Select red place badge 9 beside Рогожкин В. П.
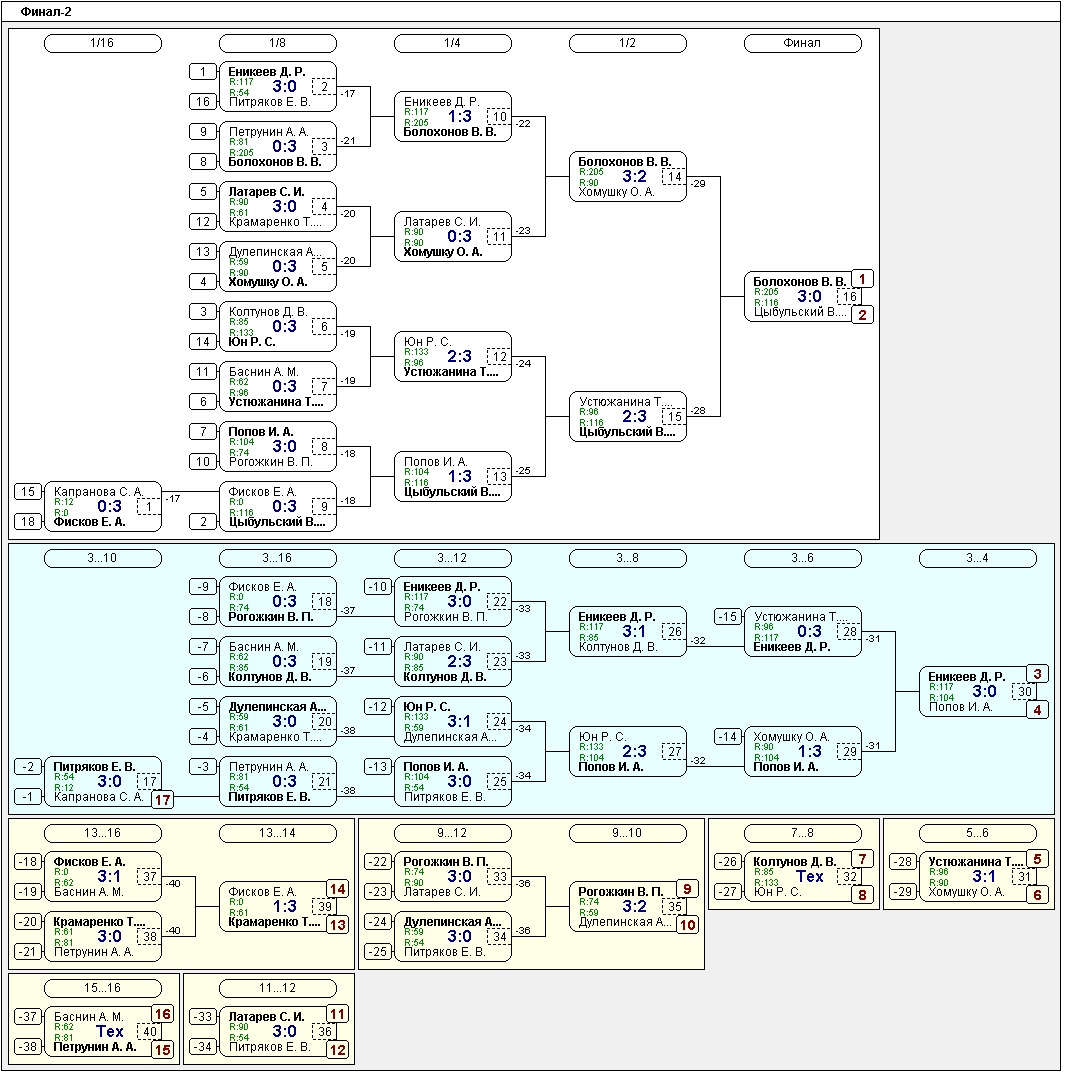Viewport: 1066px width, 1076px height. pos(687,889)
